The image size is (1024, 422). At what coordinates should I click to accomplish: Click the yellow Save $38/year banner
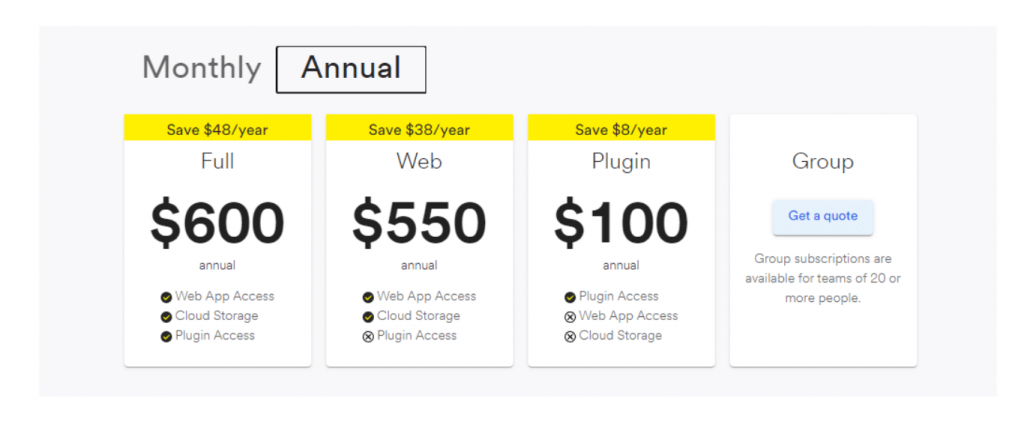click(419, 129)
